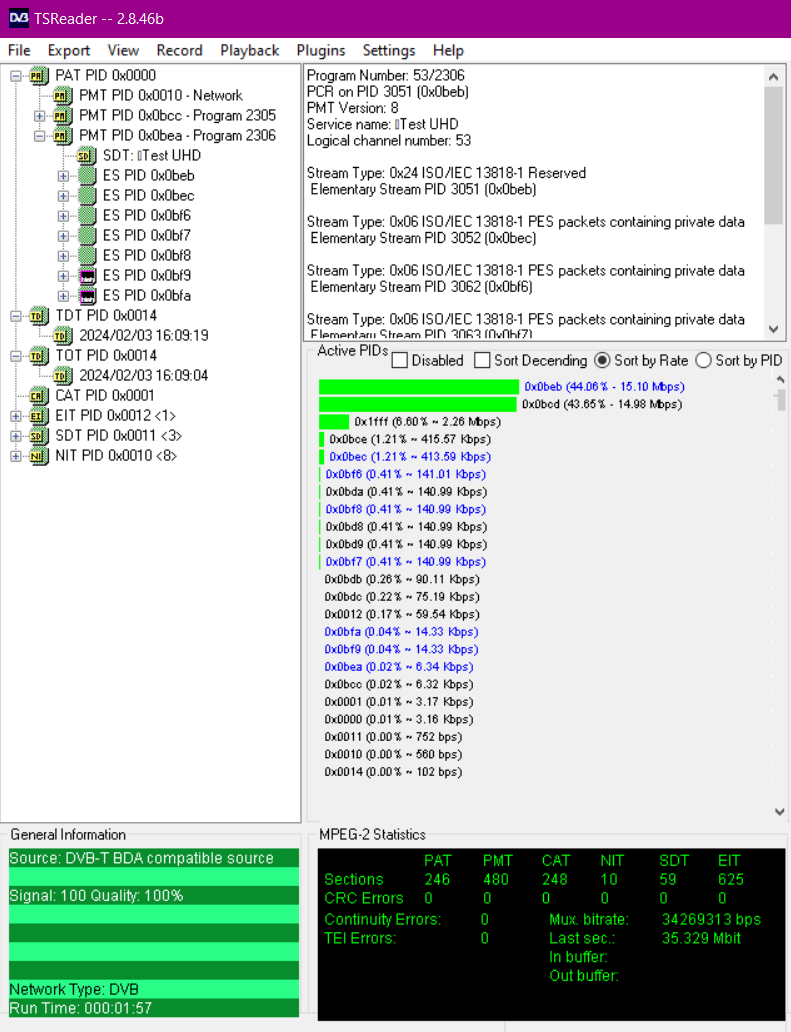This screenshot has width=791, height=1032.
Task: Select the EIT PID 0x0012 icon
Action: (x=39, y=416)
